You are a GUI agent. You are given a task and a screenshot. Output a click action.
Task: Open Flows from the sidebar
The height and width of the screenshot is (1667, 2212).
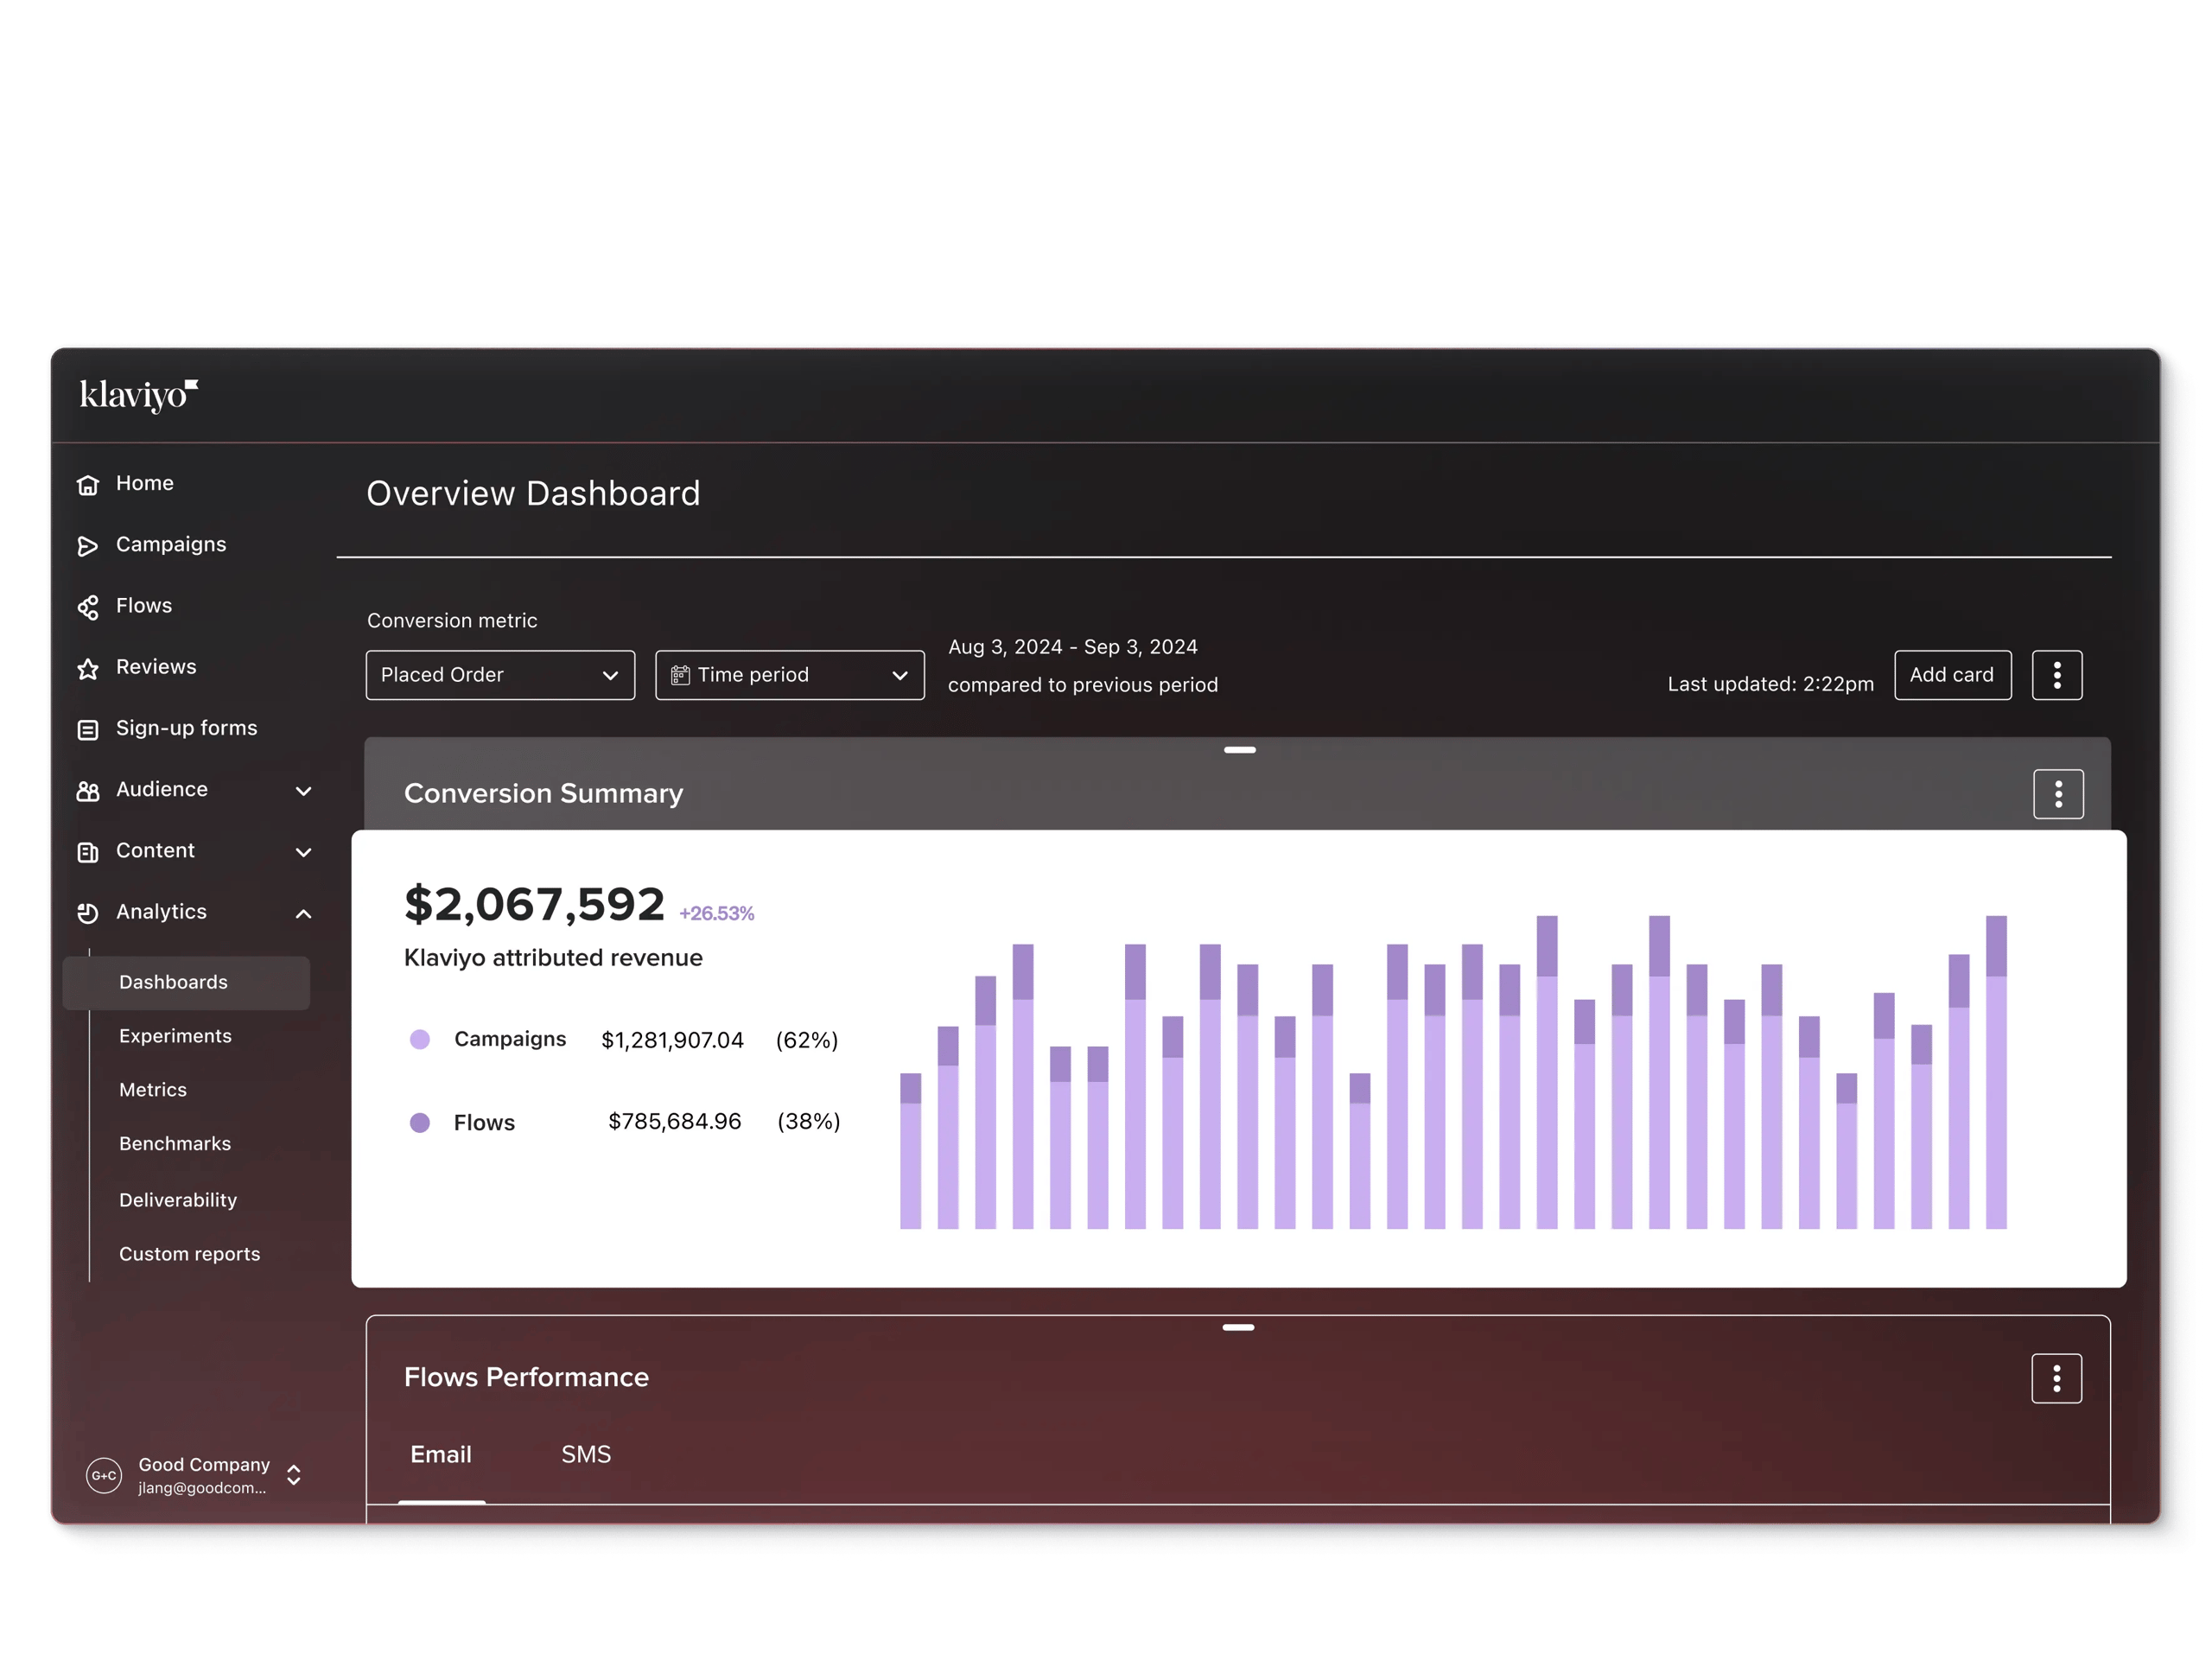[x=144, y=605]
